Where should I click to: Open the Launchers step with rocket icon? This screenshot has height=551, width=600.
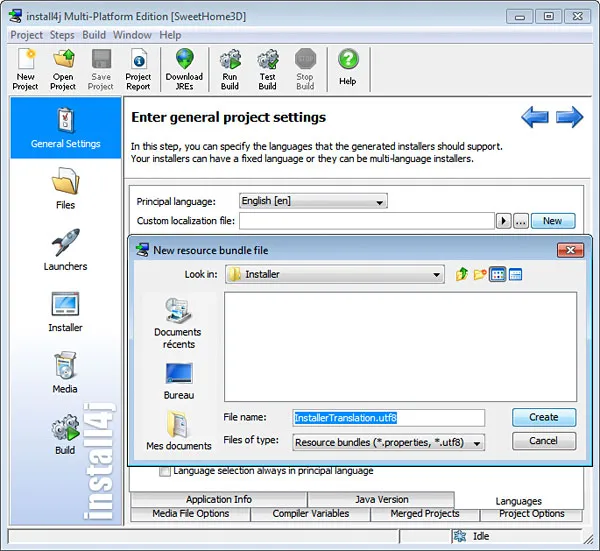tap(65, 249)
